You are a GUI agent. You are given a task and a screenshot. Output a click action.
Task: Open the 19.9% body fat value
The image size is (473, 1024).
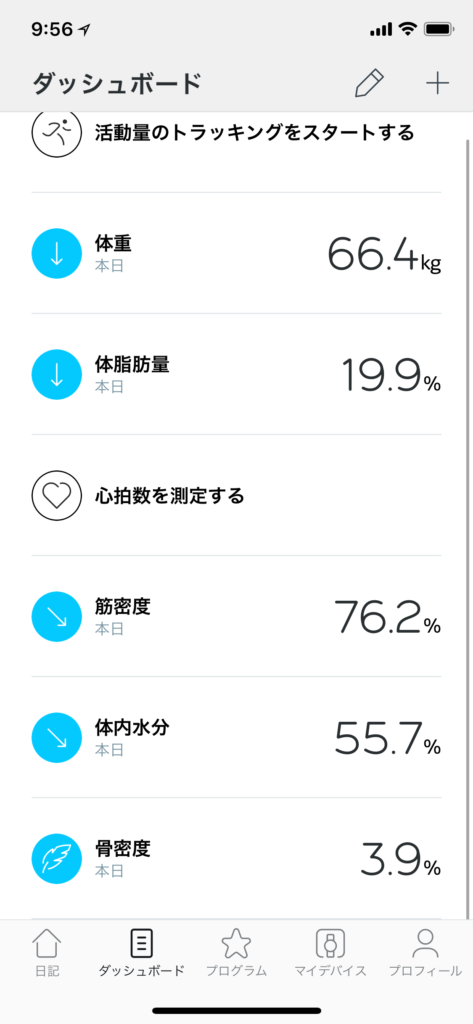tap(391, 375)
